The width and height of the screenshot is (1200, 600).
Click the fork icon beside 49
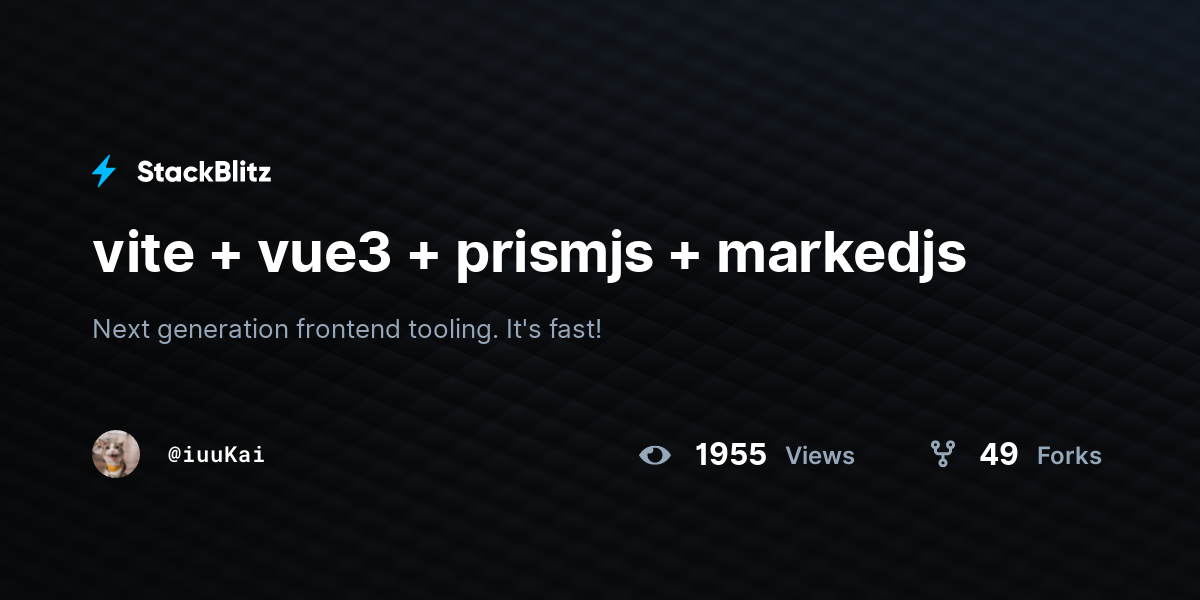pos(942,455)
